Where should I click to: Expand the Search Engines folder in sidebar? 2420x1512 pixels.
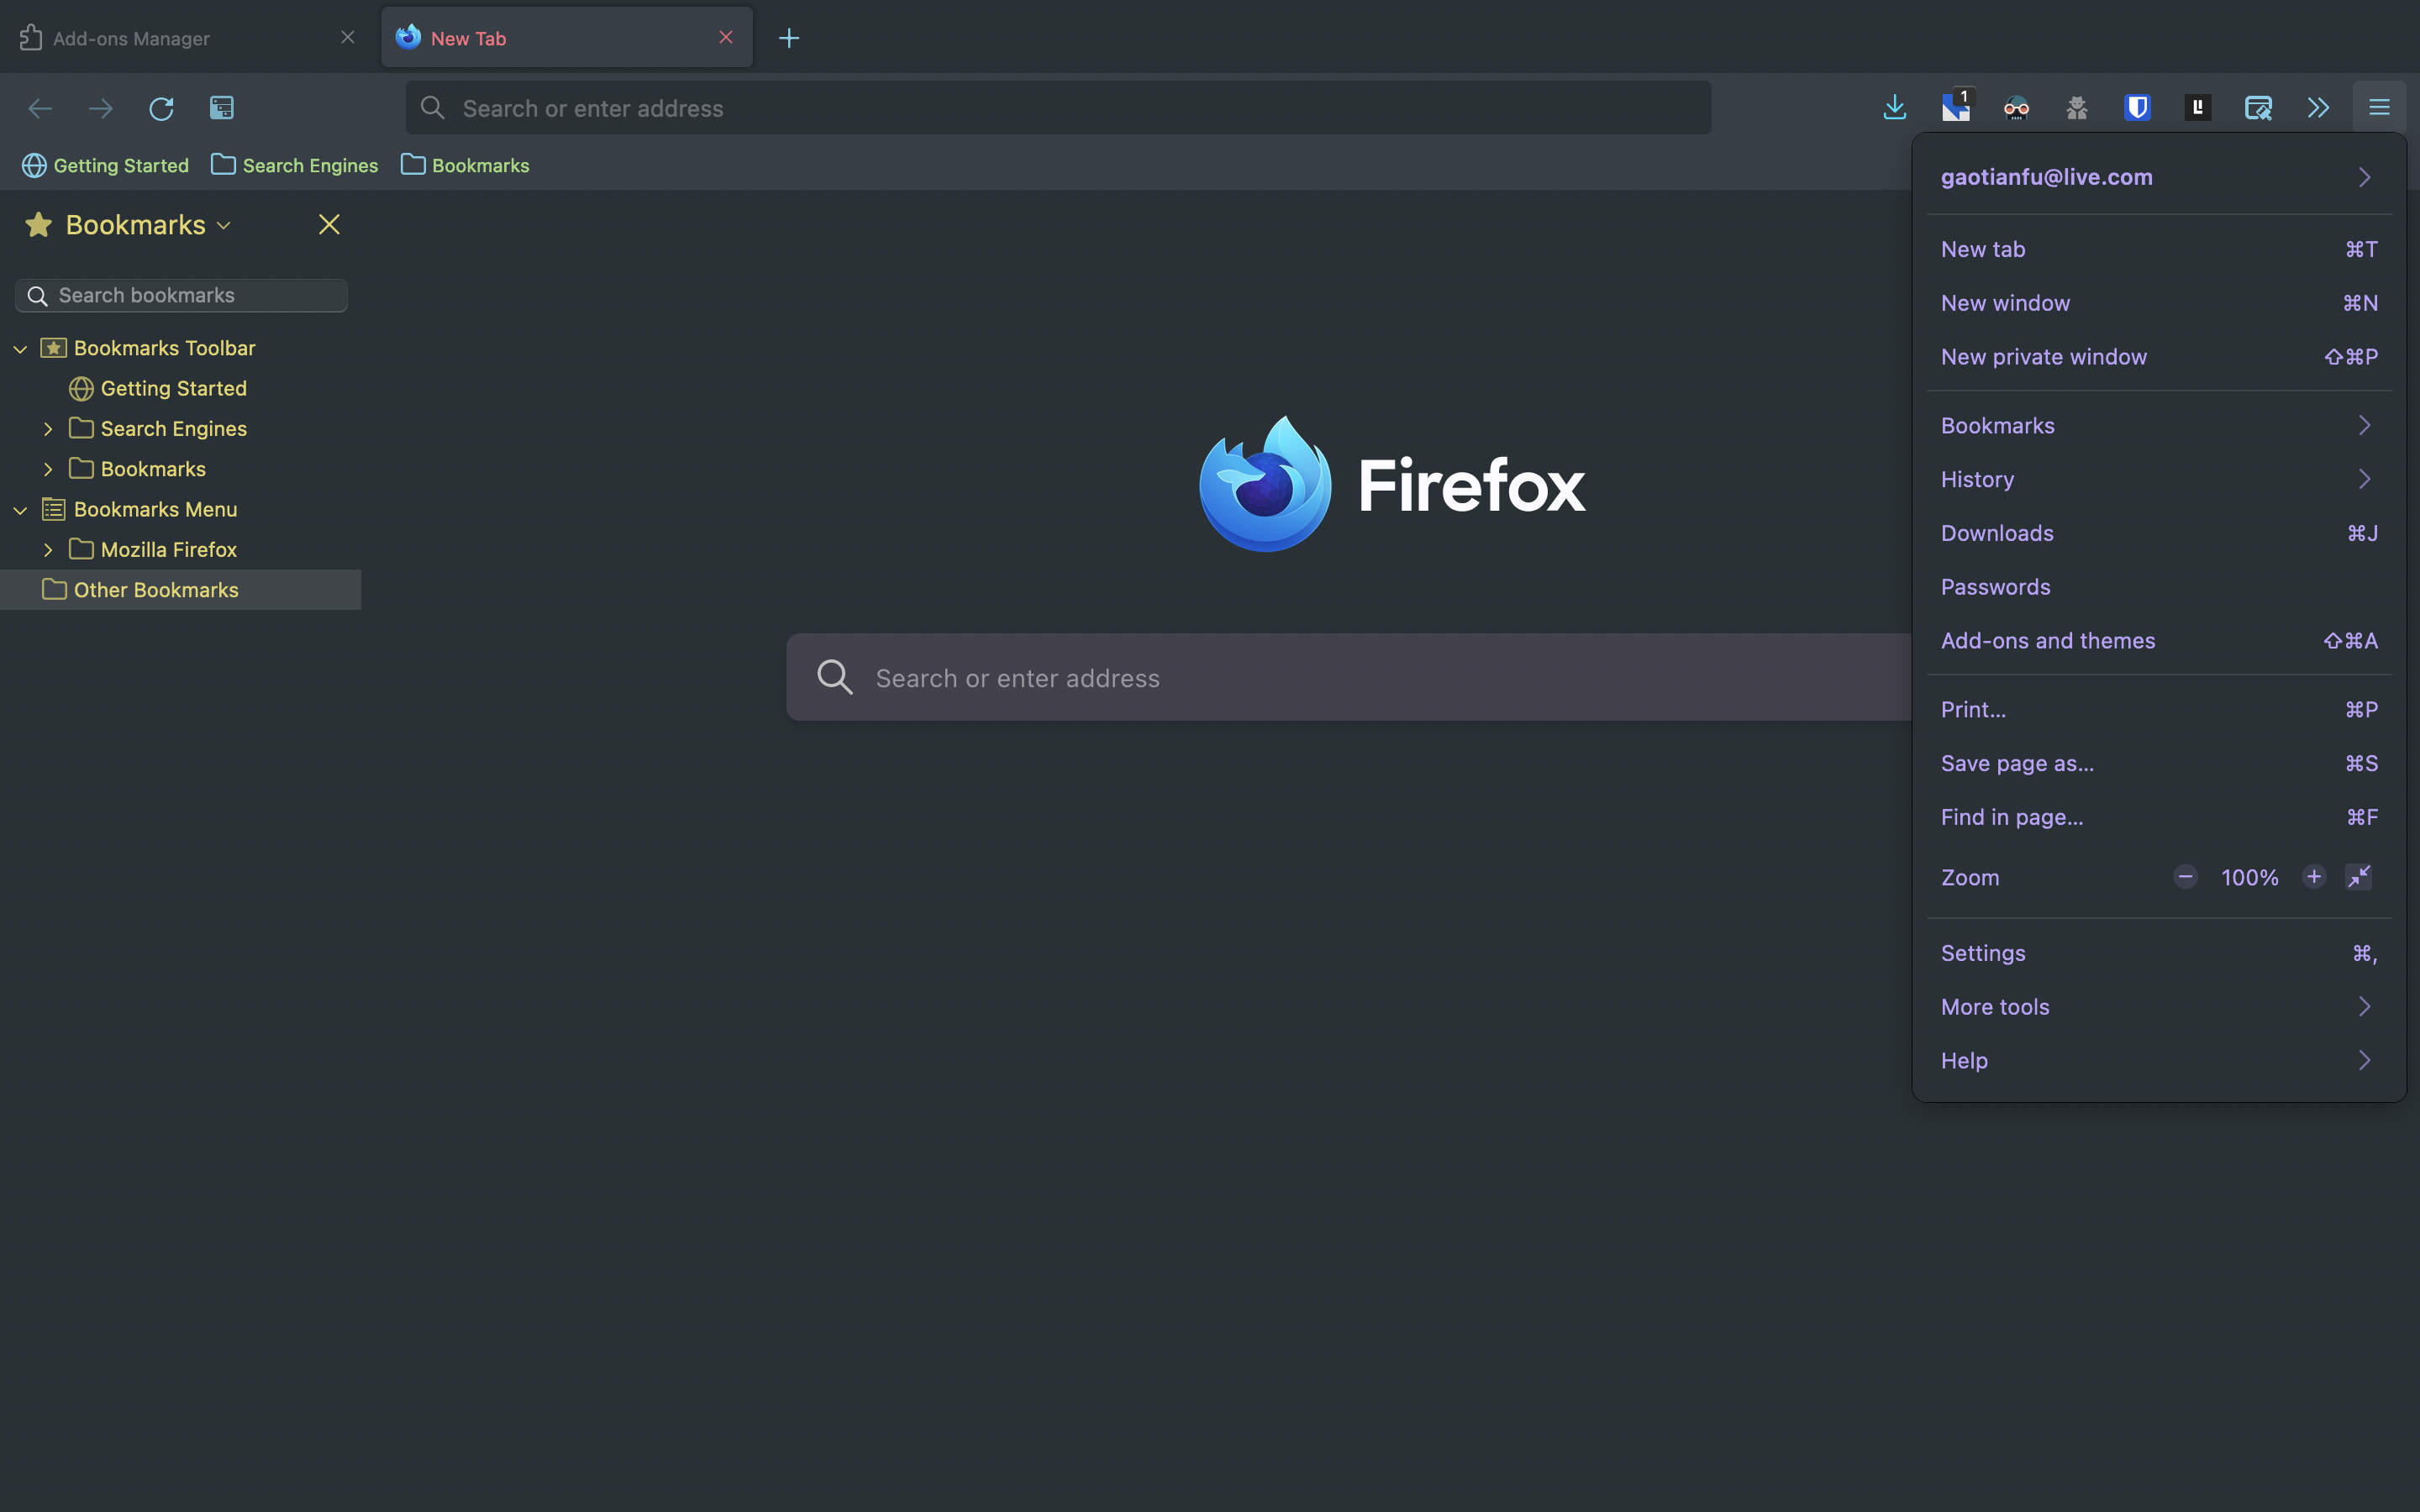point(47,429)
